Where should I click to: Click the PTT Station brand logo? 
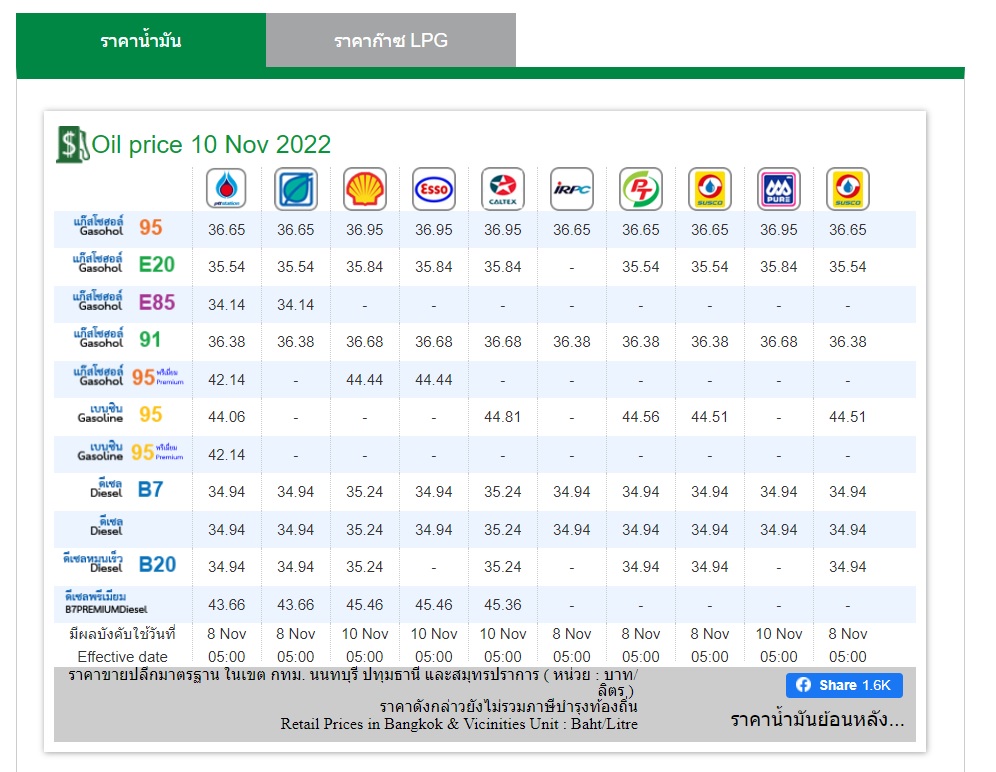point(226,189)
